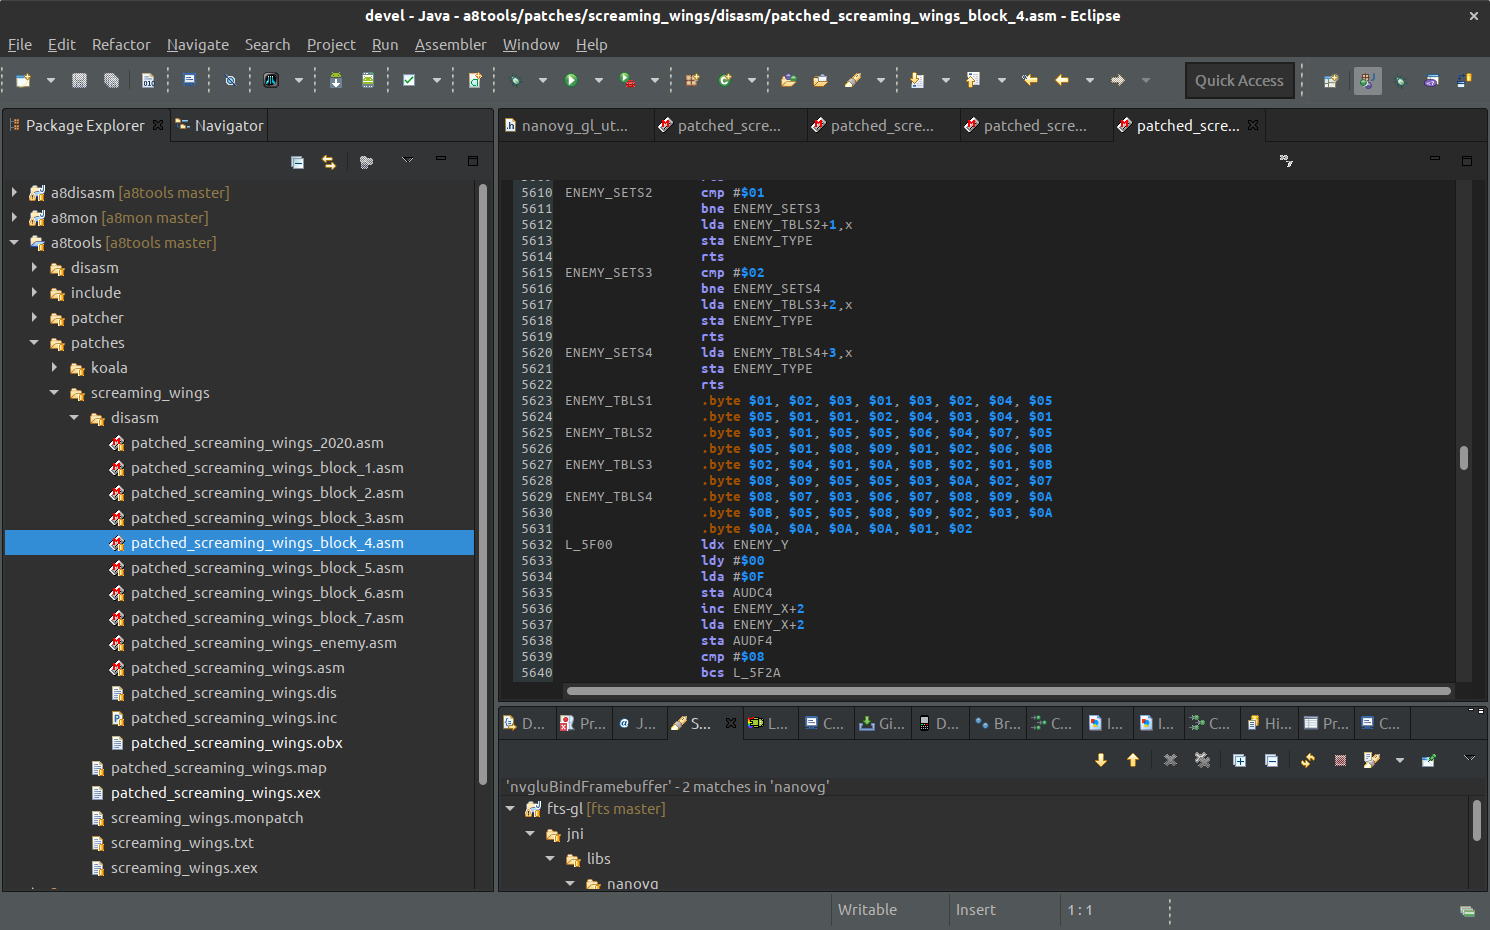Expand the a8disasm project
This screenshot has height=930, width=1490.
tap(14, 193)
